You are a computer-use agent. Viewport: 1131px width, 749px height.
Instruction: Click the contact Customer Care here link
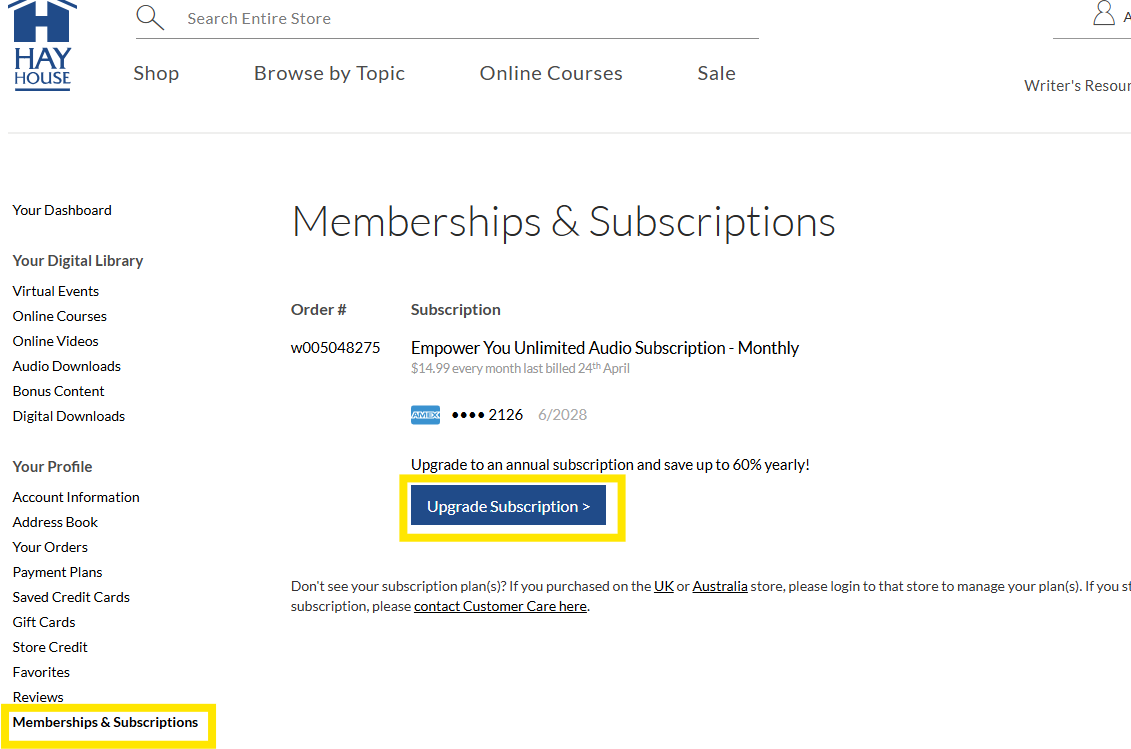[x=500, y=606]
